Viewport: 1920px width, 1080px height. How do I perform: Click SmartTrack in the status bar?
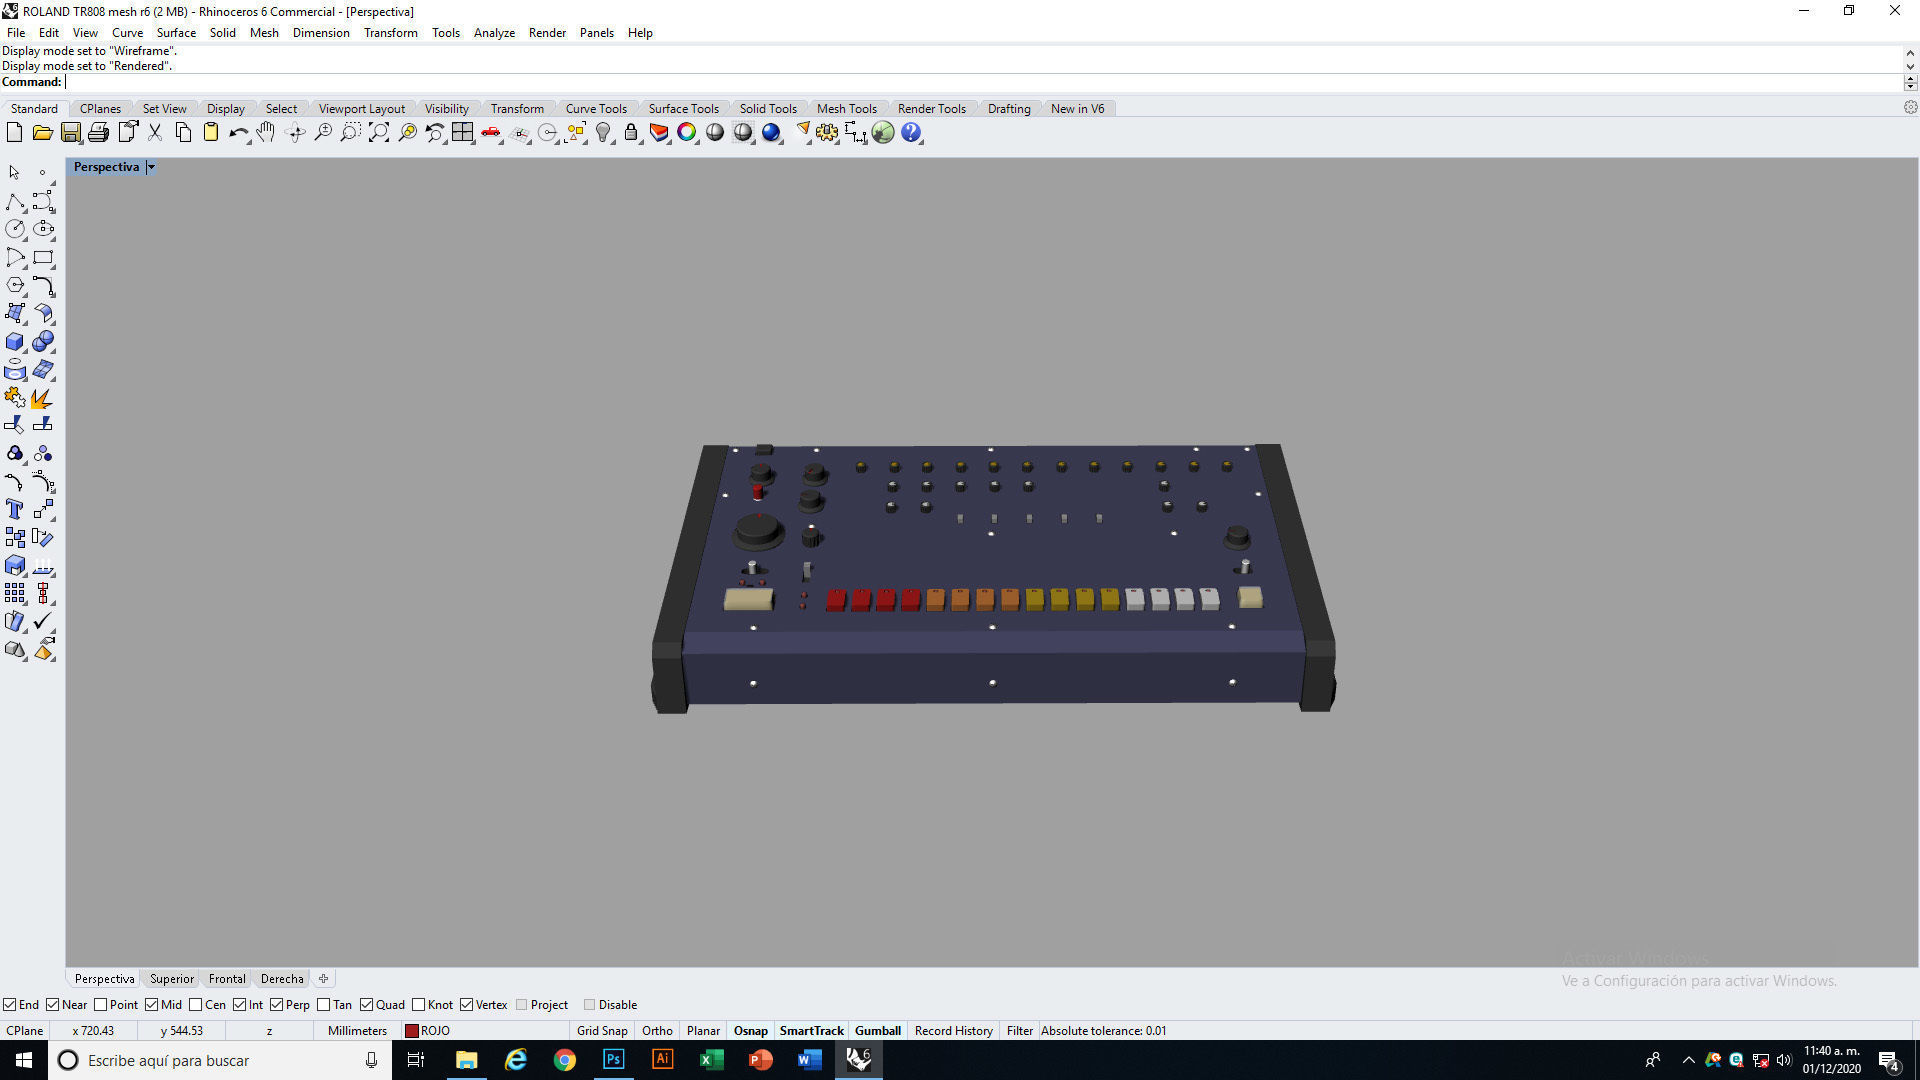[811, 1031]
